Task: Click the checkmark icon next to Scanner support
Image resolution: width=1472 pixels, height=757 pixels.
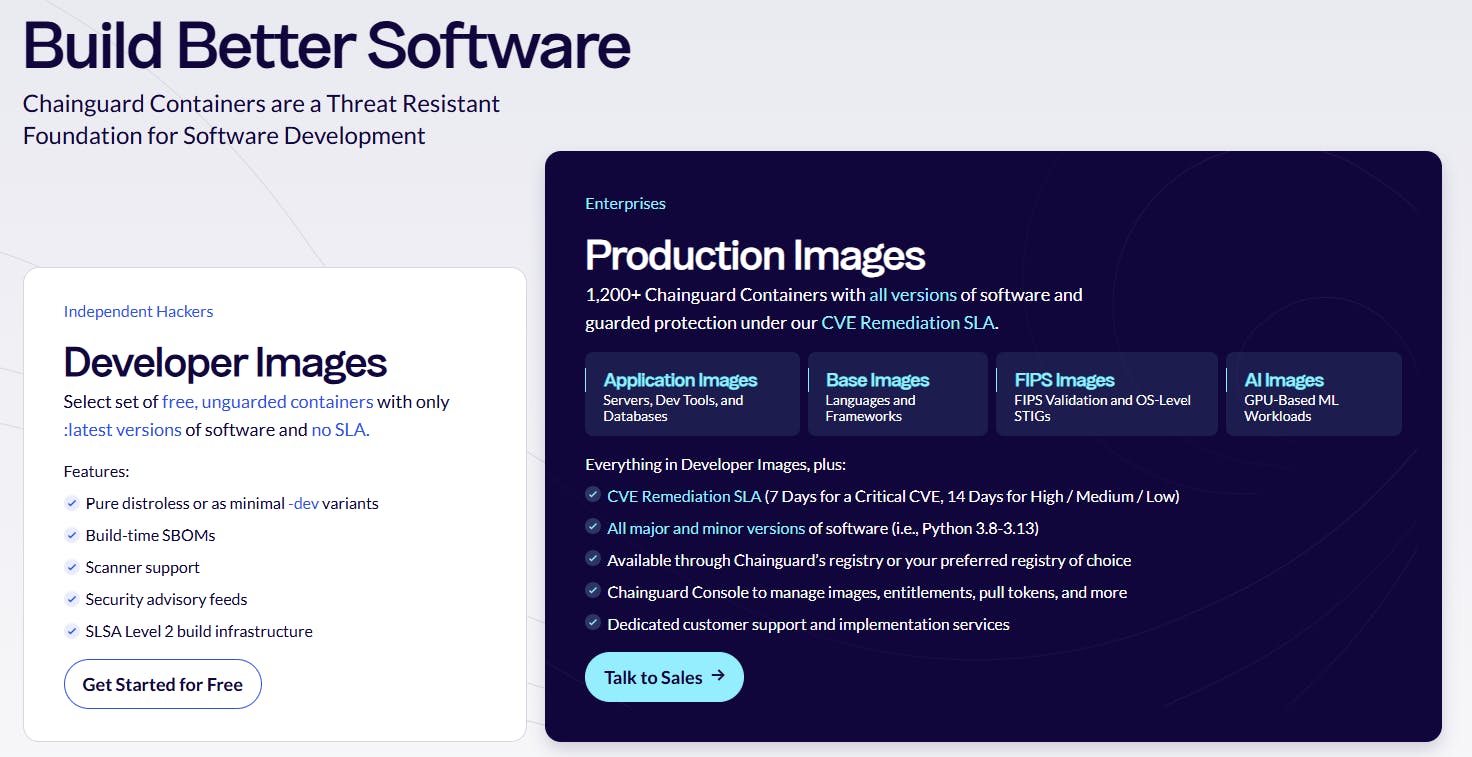Action: (x=72, y=567)
